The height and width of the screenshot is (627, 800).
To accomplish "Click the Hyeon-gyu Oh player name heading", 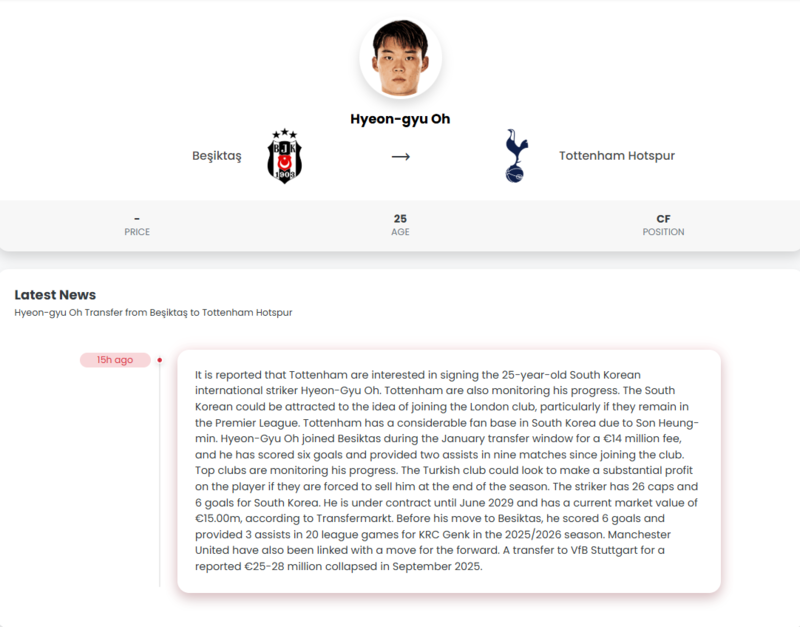I will pyautogui.click(x=401, y=119).
